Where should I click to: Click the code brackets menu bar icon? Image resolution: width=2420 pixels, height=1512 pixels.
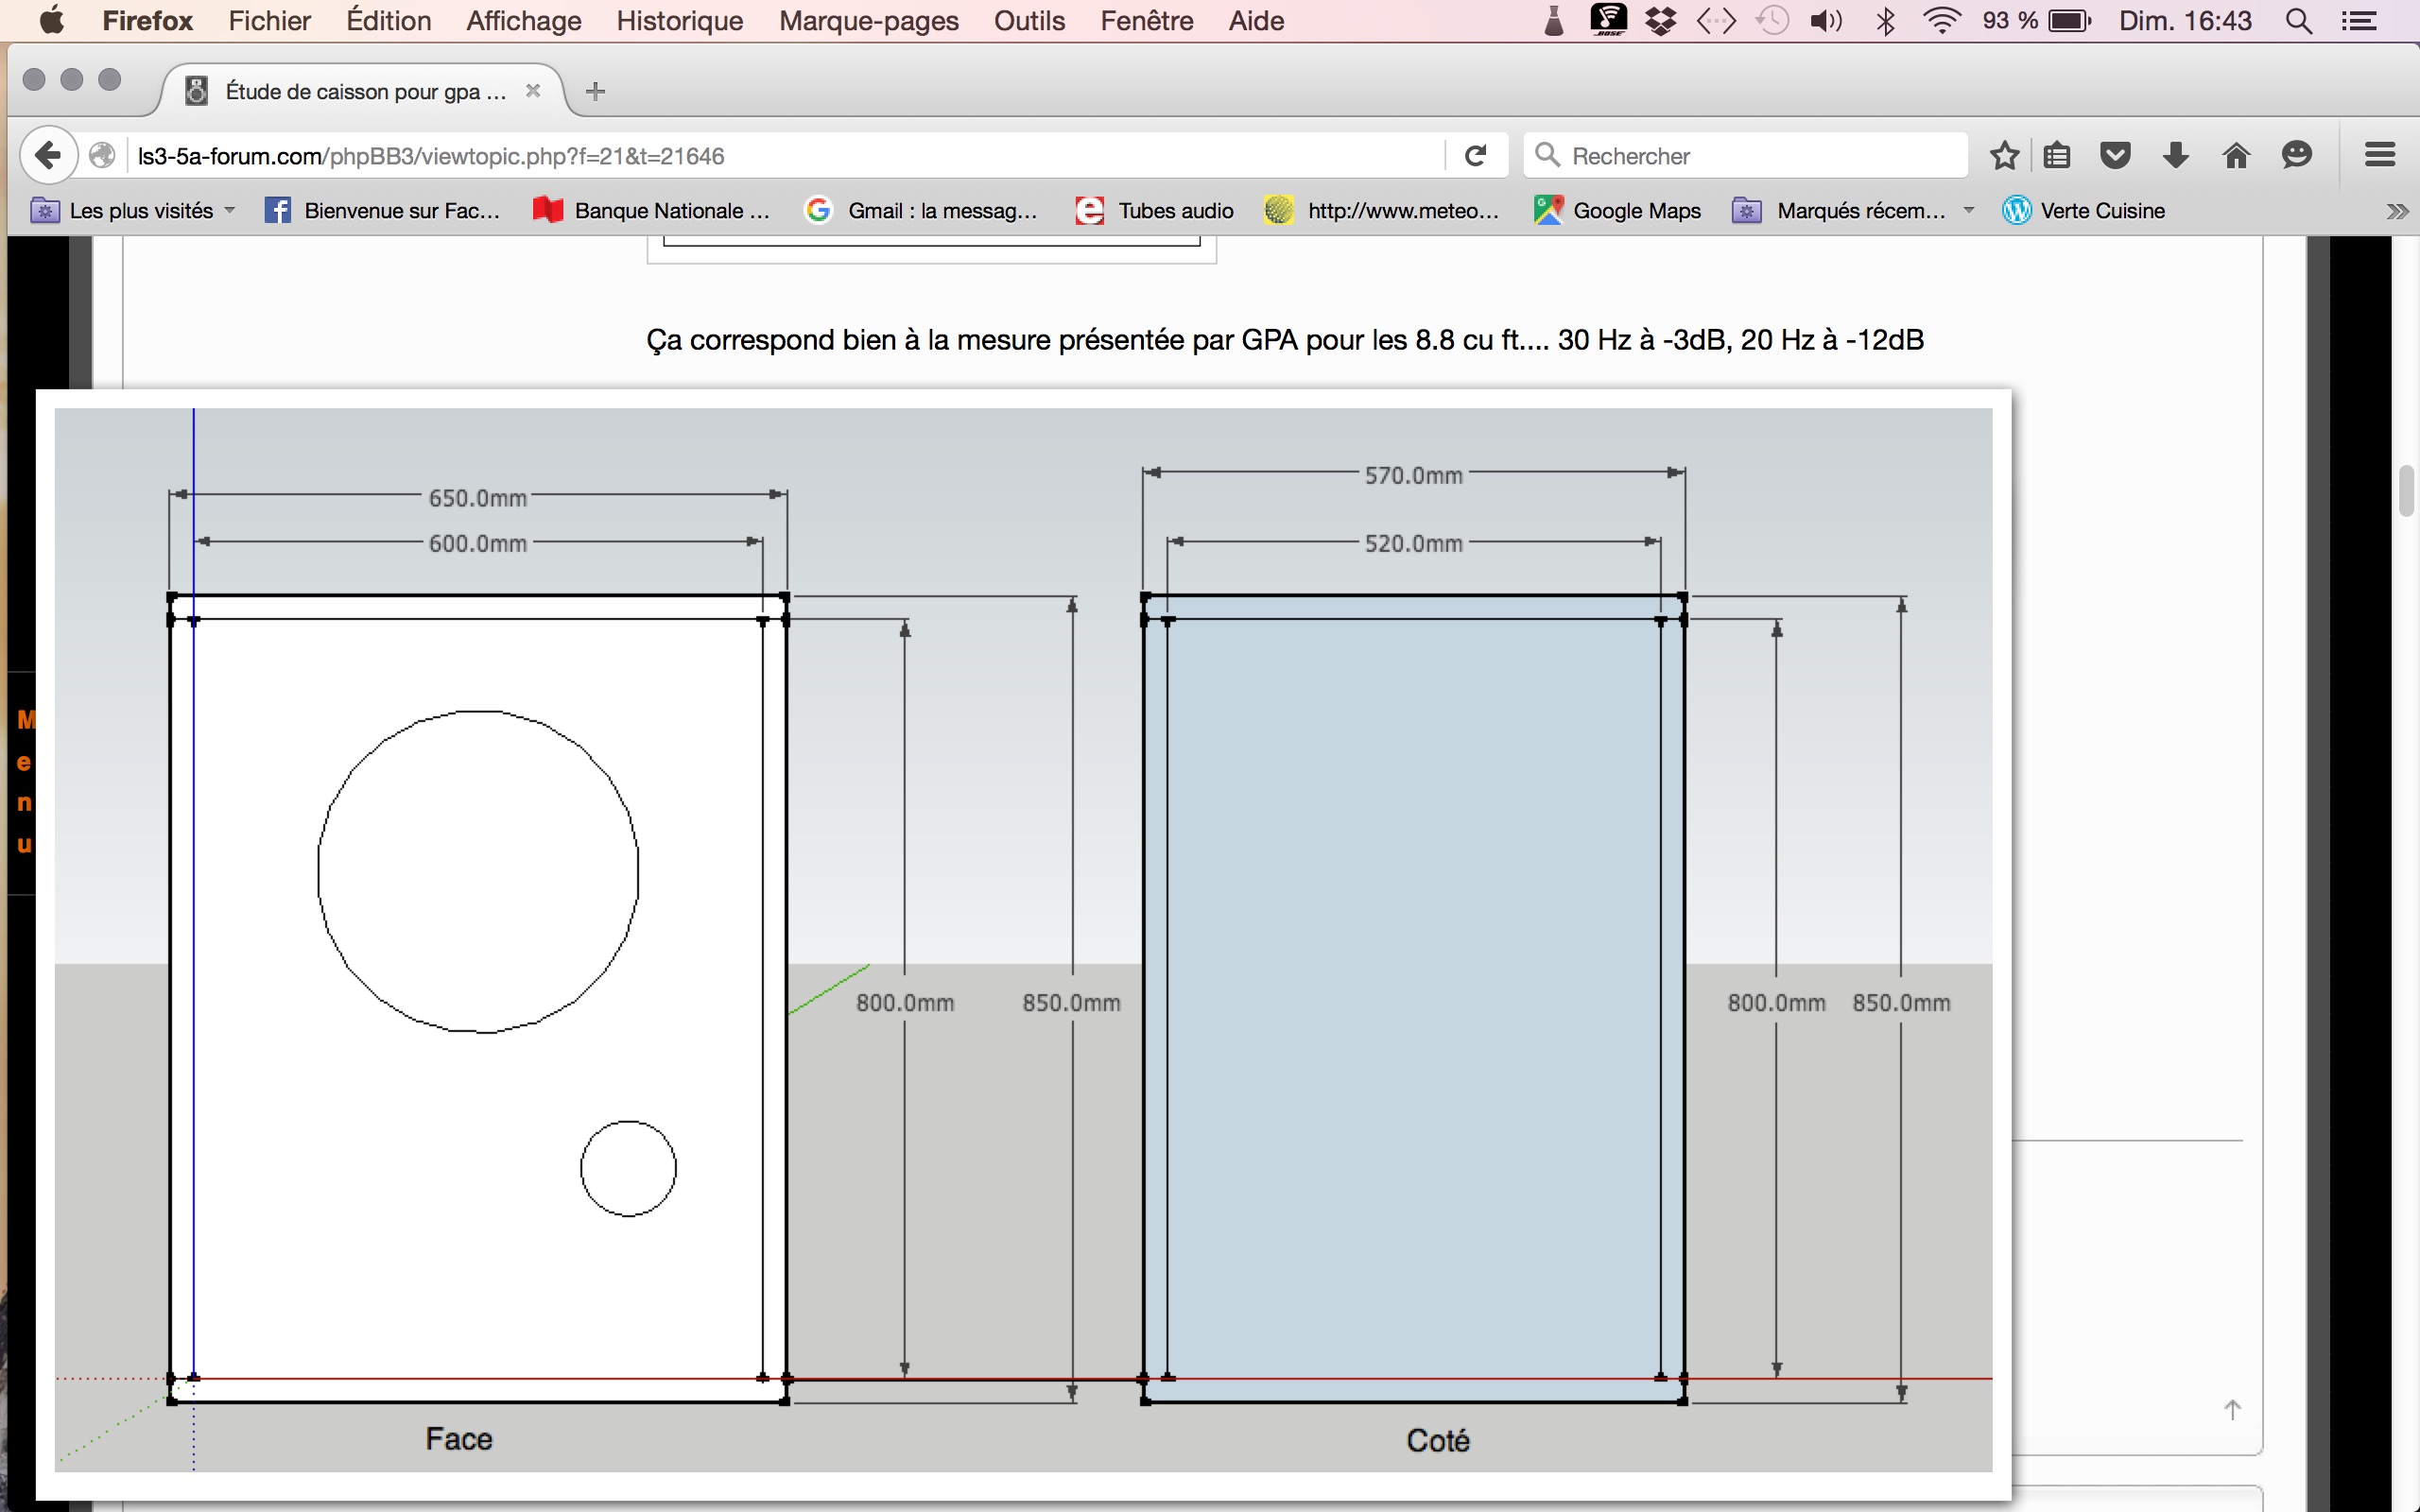[1716, 20]
